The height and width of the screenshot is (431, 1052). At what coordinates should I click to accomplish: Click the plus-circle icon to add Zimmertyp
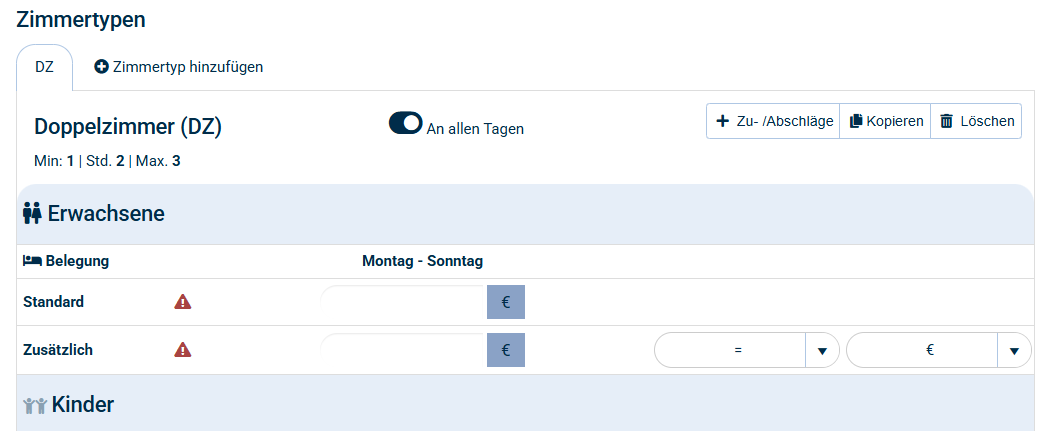click(101, 67)
